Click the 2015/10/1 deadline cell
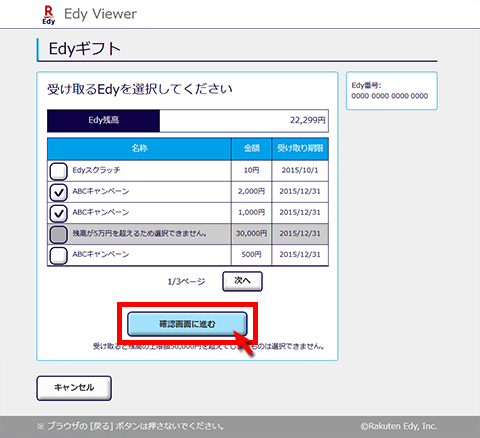 tap(300, 171)
